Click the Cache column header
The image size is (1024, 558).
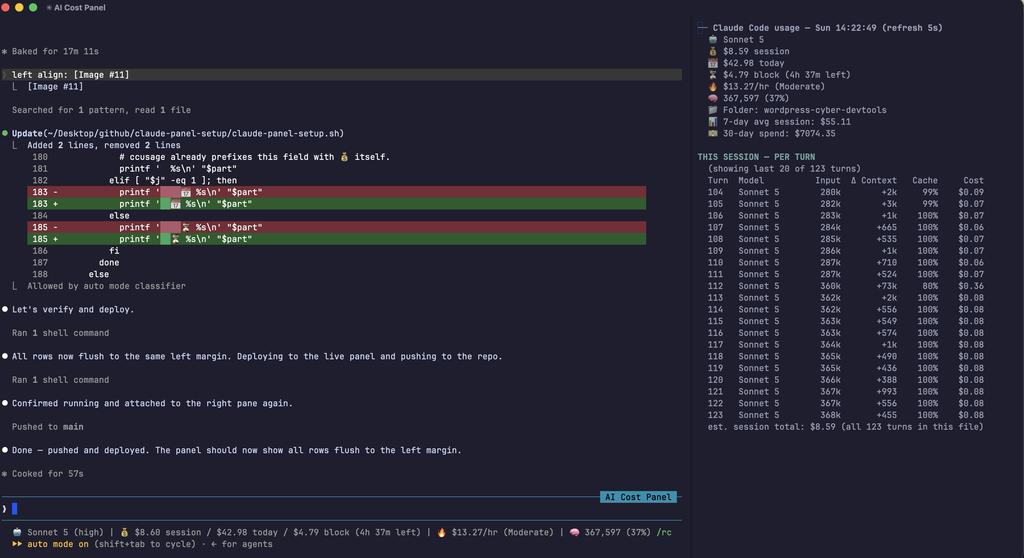[x=925, y=180]
